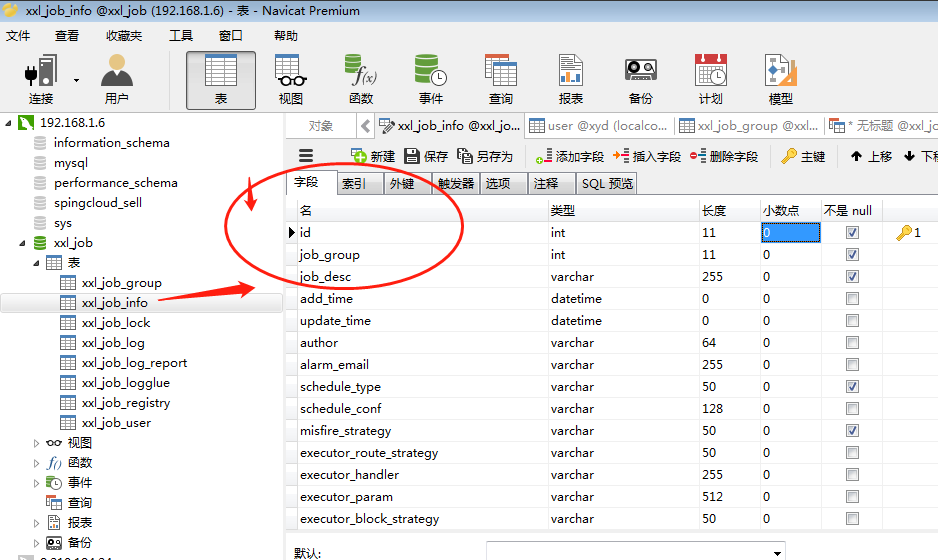Open the 计划 schedule toolbar button

(x=711, y=80)
